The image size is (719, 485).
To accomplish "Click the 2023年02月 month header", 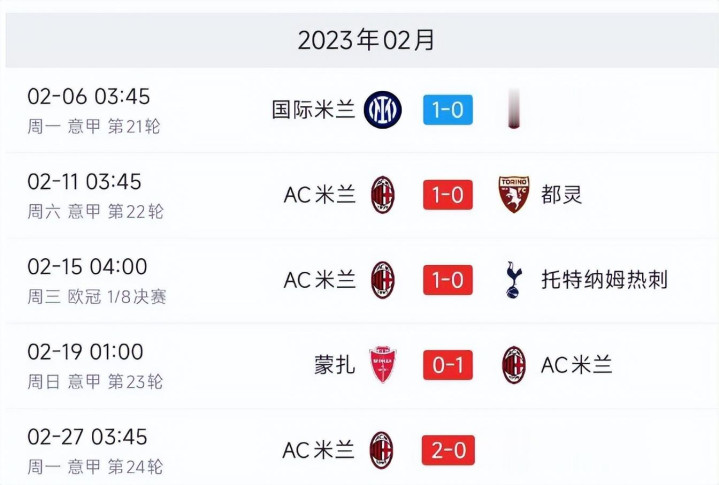I will [x=366, y=41].
